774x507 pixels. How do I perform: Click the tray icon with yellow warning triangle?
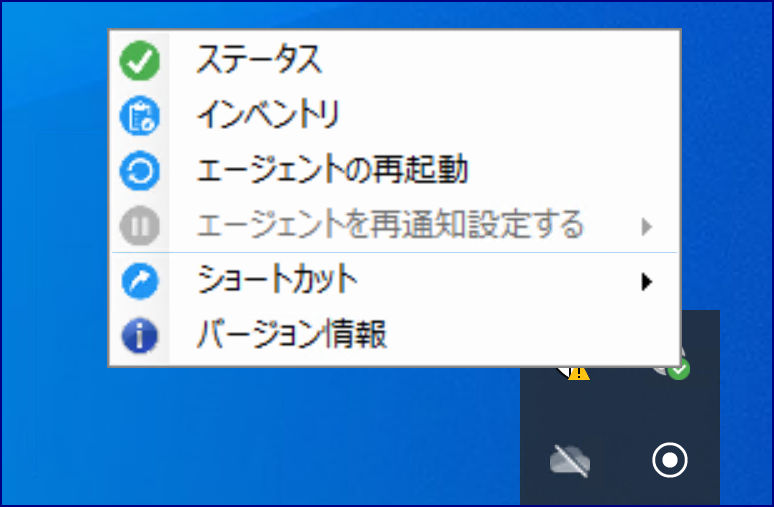pos(573,373)
